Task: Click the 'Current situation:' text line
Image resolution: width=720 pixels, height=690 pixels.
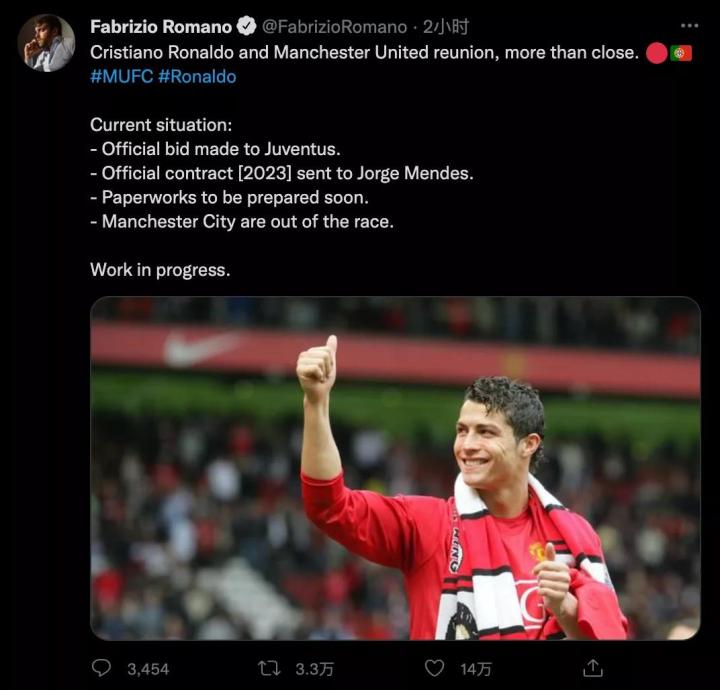Action: click(161, 125)
